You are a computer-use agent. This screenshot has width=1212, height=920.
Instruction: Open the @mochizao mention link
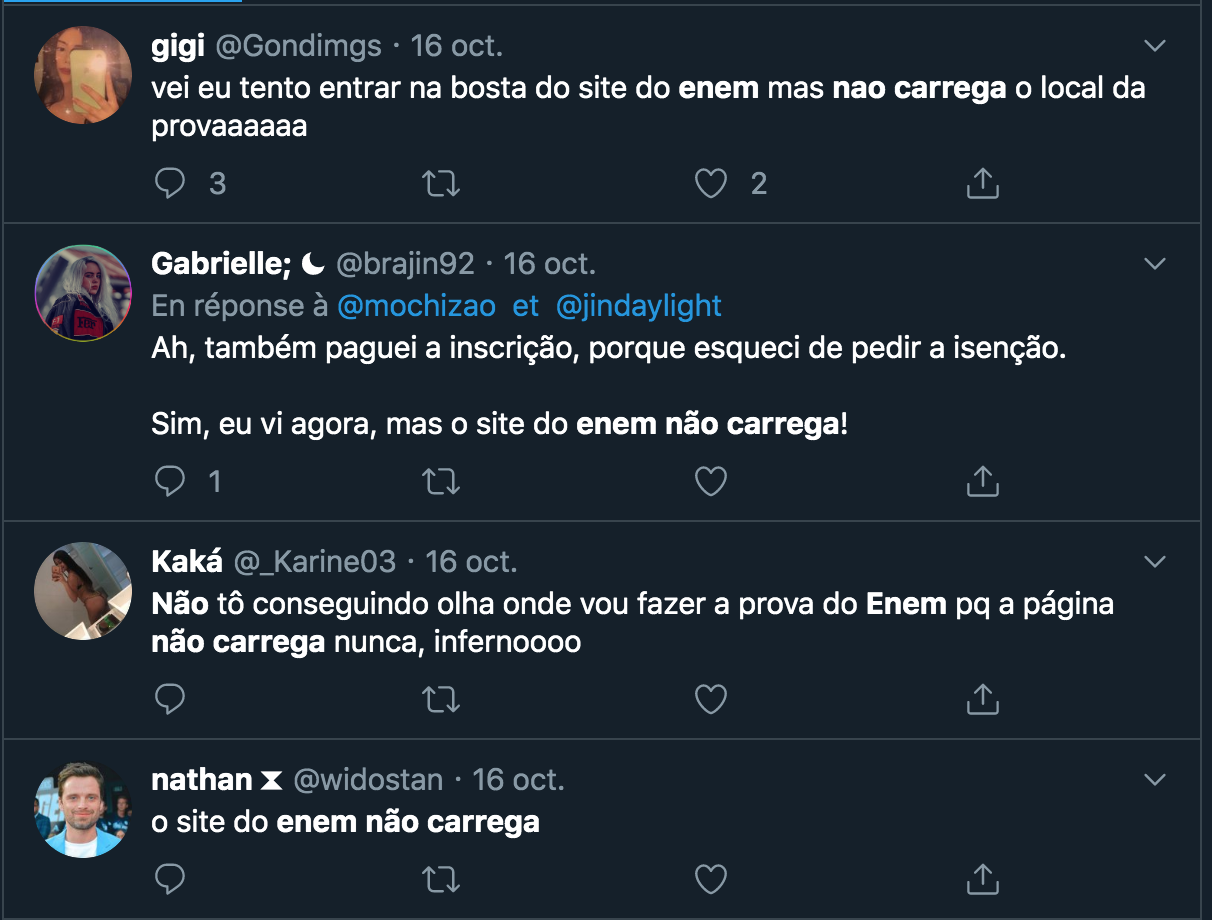pos(416,306)
